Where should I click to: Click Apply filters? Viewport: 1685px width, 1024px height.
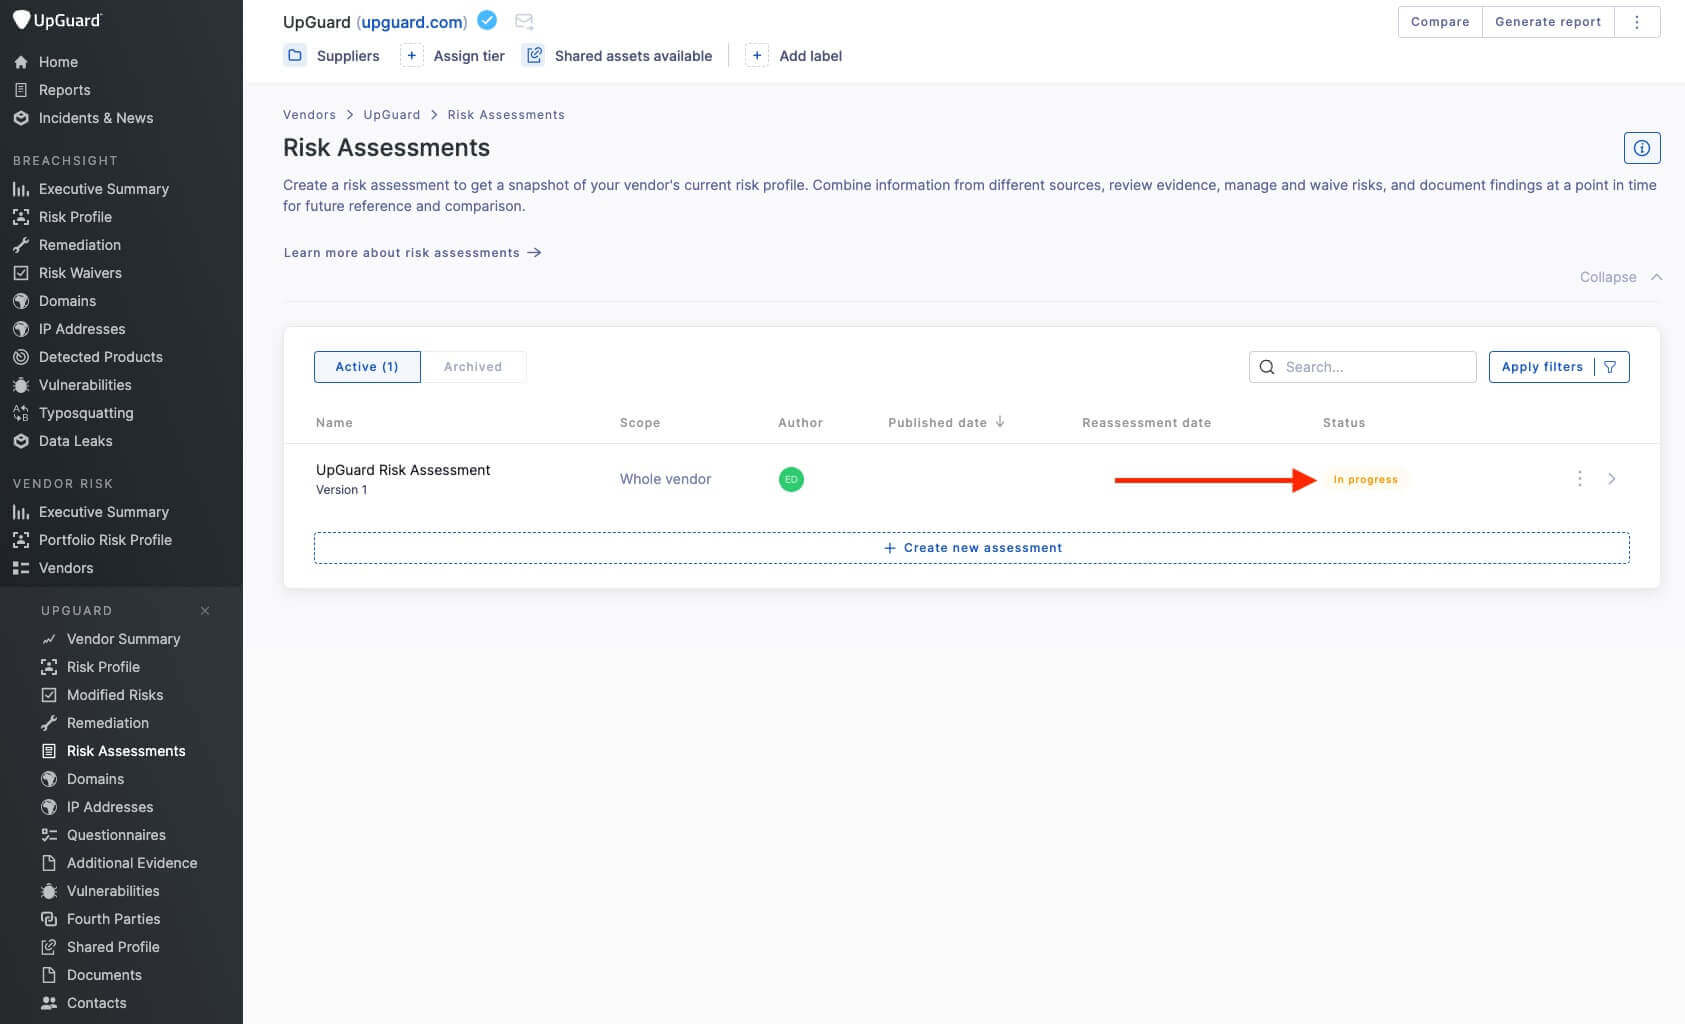[1558, 367]
